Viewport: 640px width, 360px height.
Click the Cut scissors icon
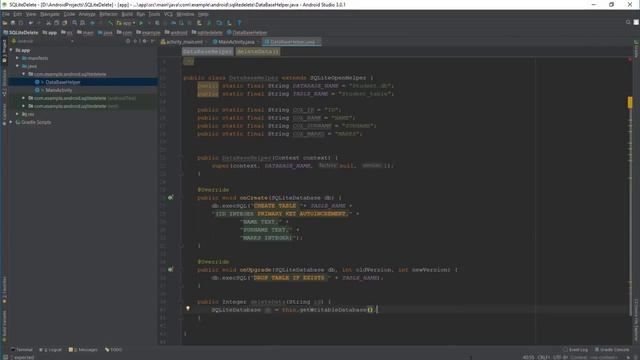(49, 23)
